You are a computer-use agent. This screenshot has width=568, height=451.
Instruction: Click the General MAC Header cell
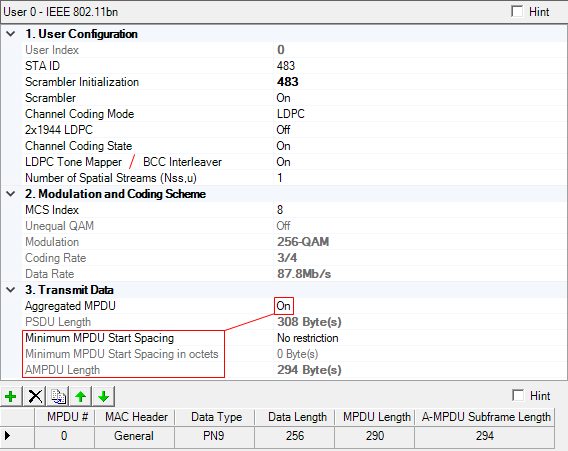click(x=134, y=436)
